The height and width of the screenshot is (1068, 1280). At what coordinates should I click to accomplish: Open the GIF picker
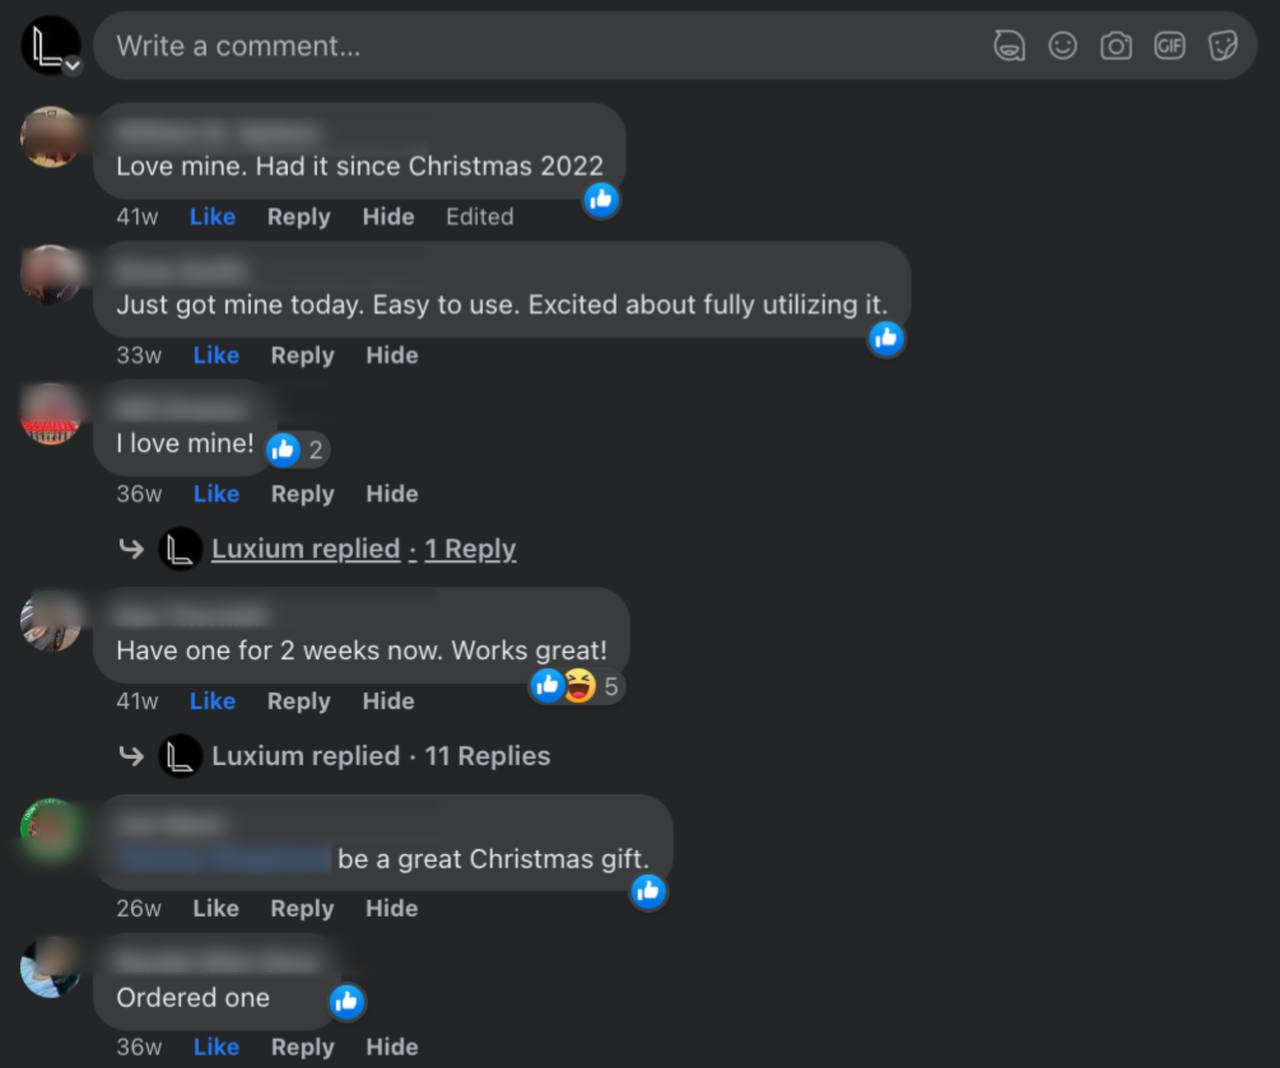[1169, 46]
